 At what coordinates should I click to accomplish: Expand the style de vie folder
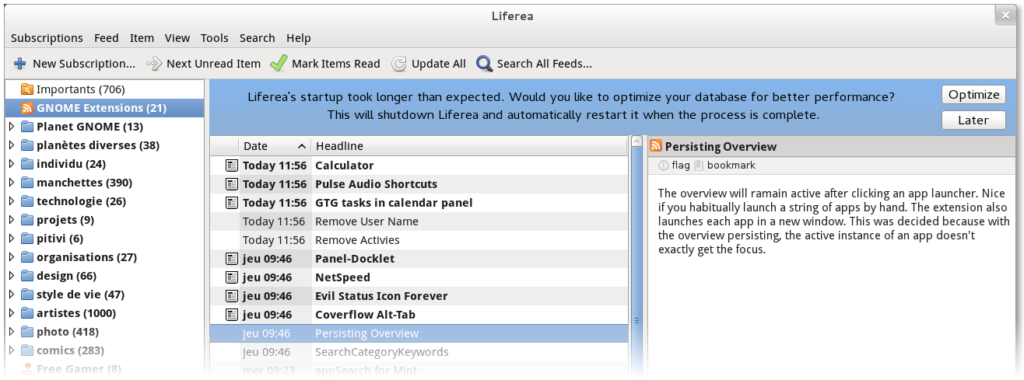pyautogui.click(x=11, y=294)
